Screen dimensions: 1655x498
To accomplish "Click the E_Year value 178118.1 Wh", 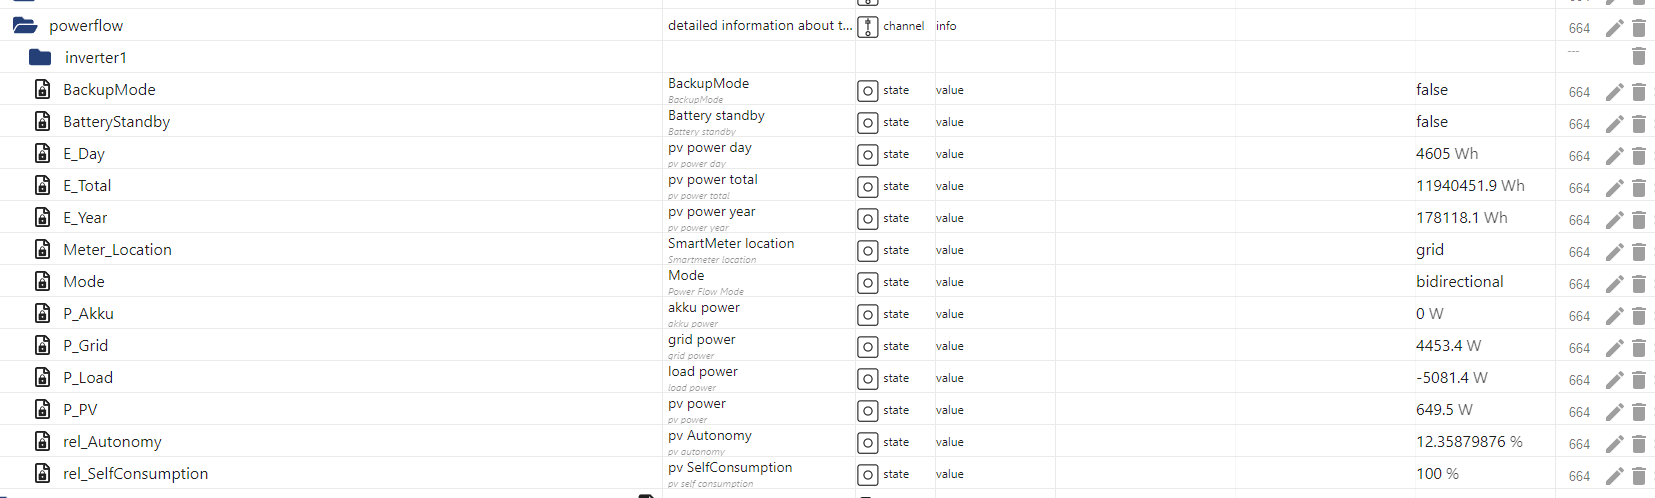I will (x=1461, y=218).
